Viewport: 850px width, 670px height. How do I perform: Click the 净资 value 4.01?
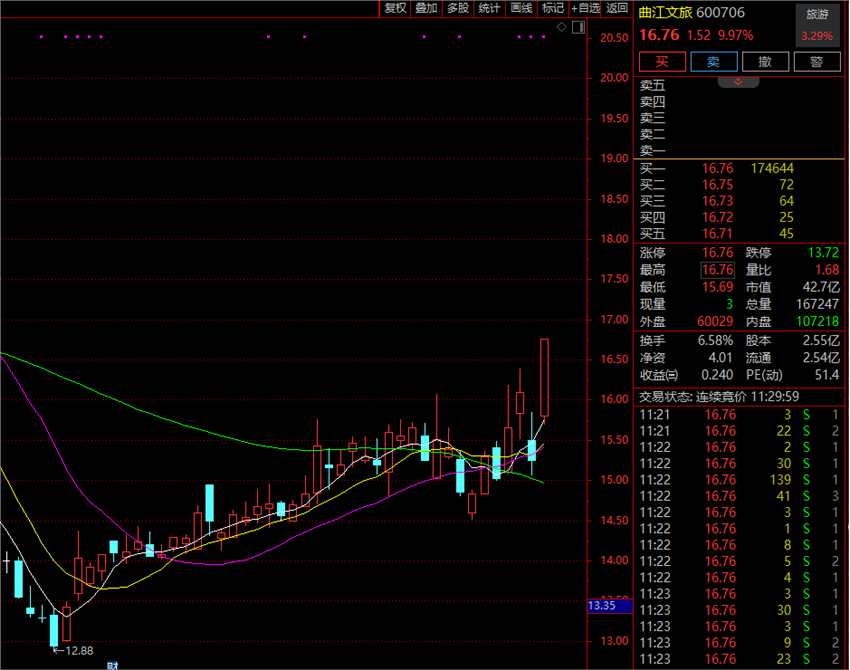tap(720, 358)
